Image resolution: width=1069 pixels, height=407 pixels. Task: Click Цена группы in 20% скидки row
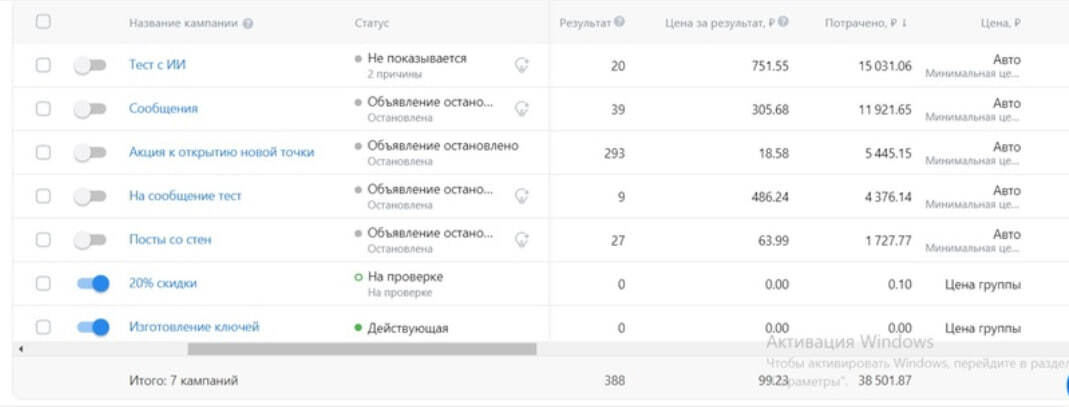click(982, 285)
